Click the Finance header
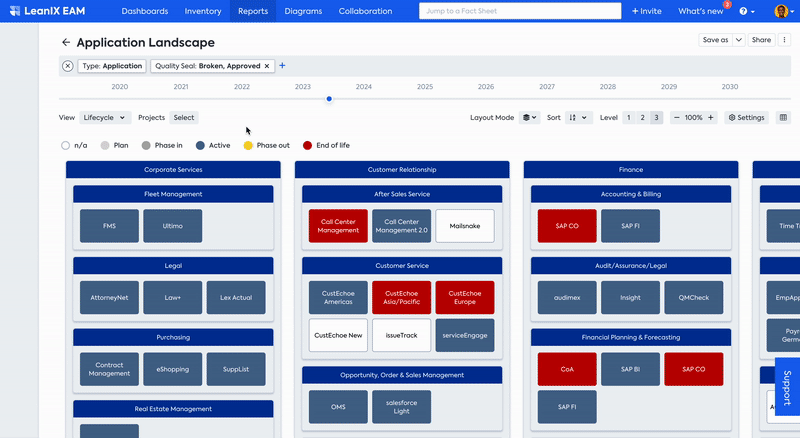Image resolution: width=800 pixels, height=438 pixels. [x=631, y=169]
